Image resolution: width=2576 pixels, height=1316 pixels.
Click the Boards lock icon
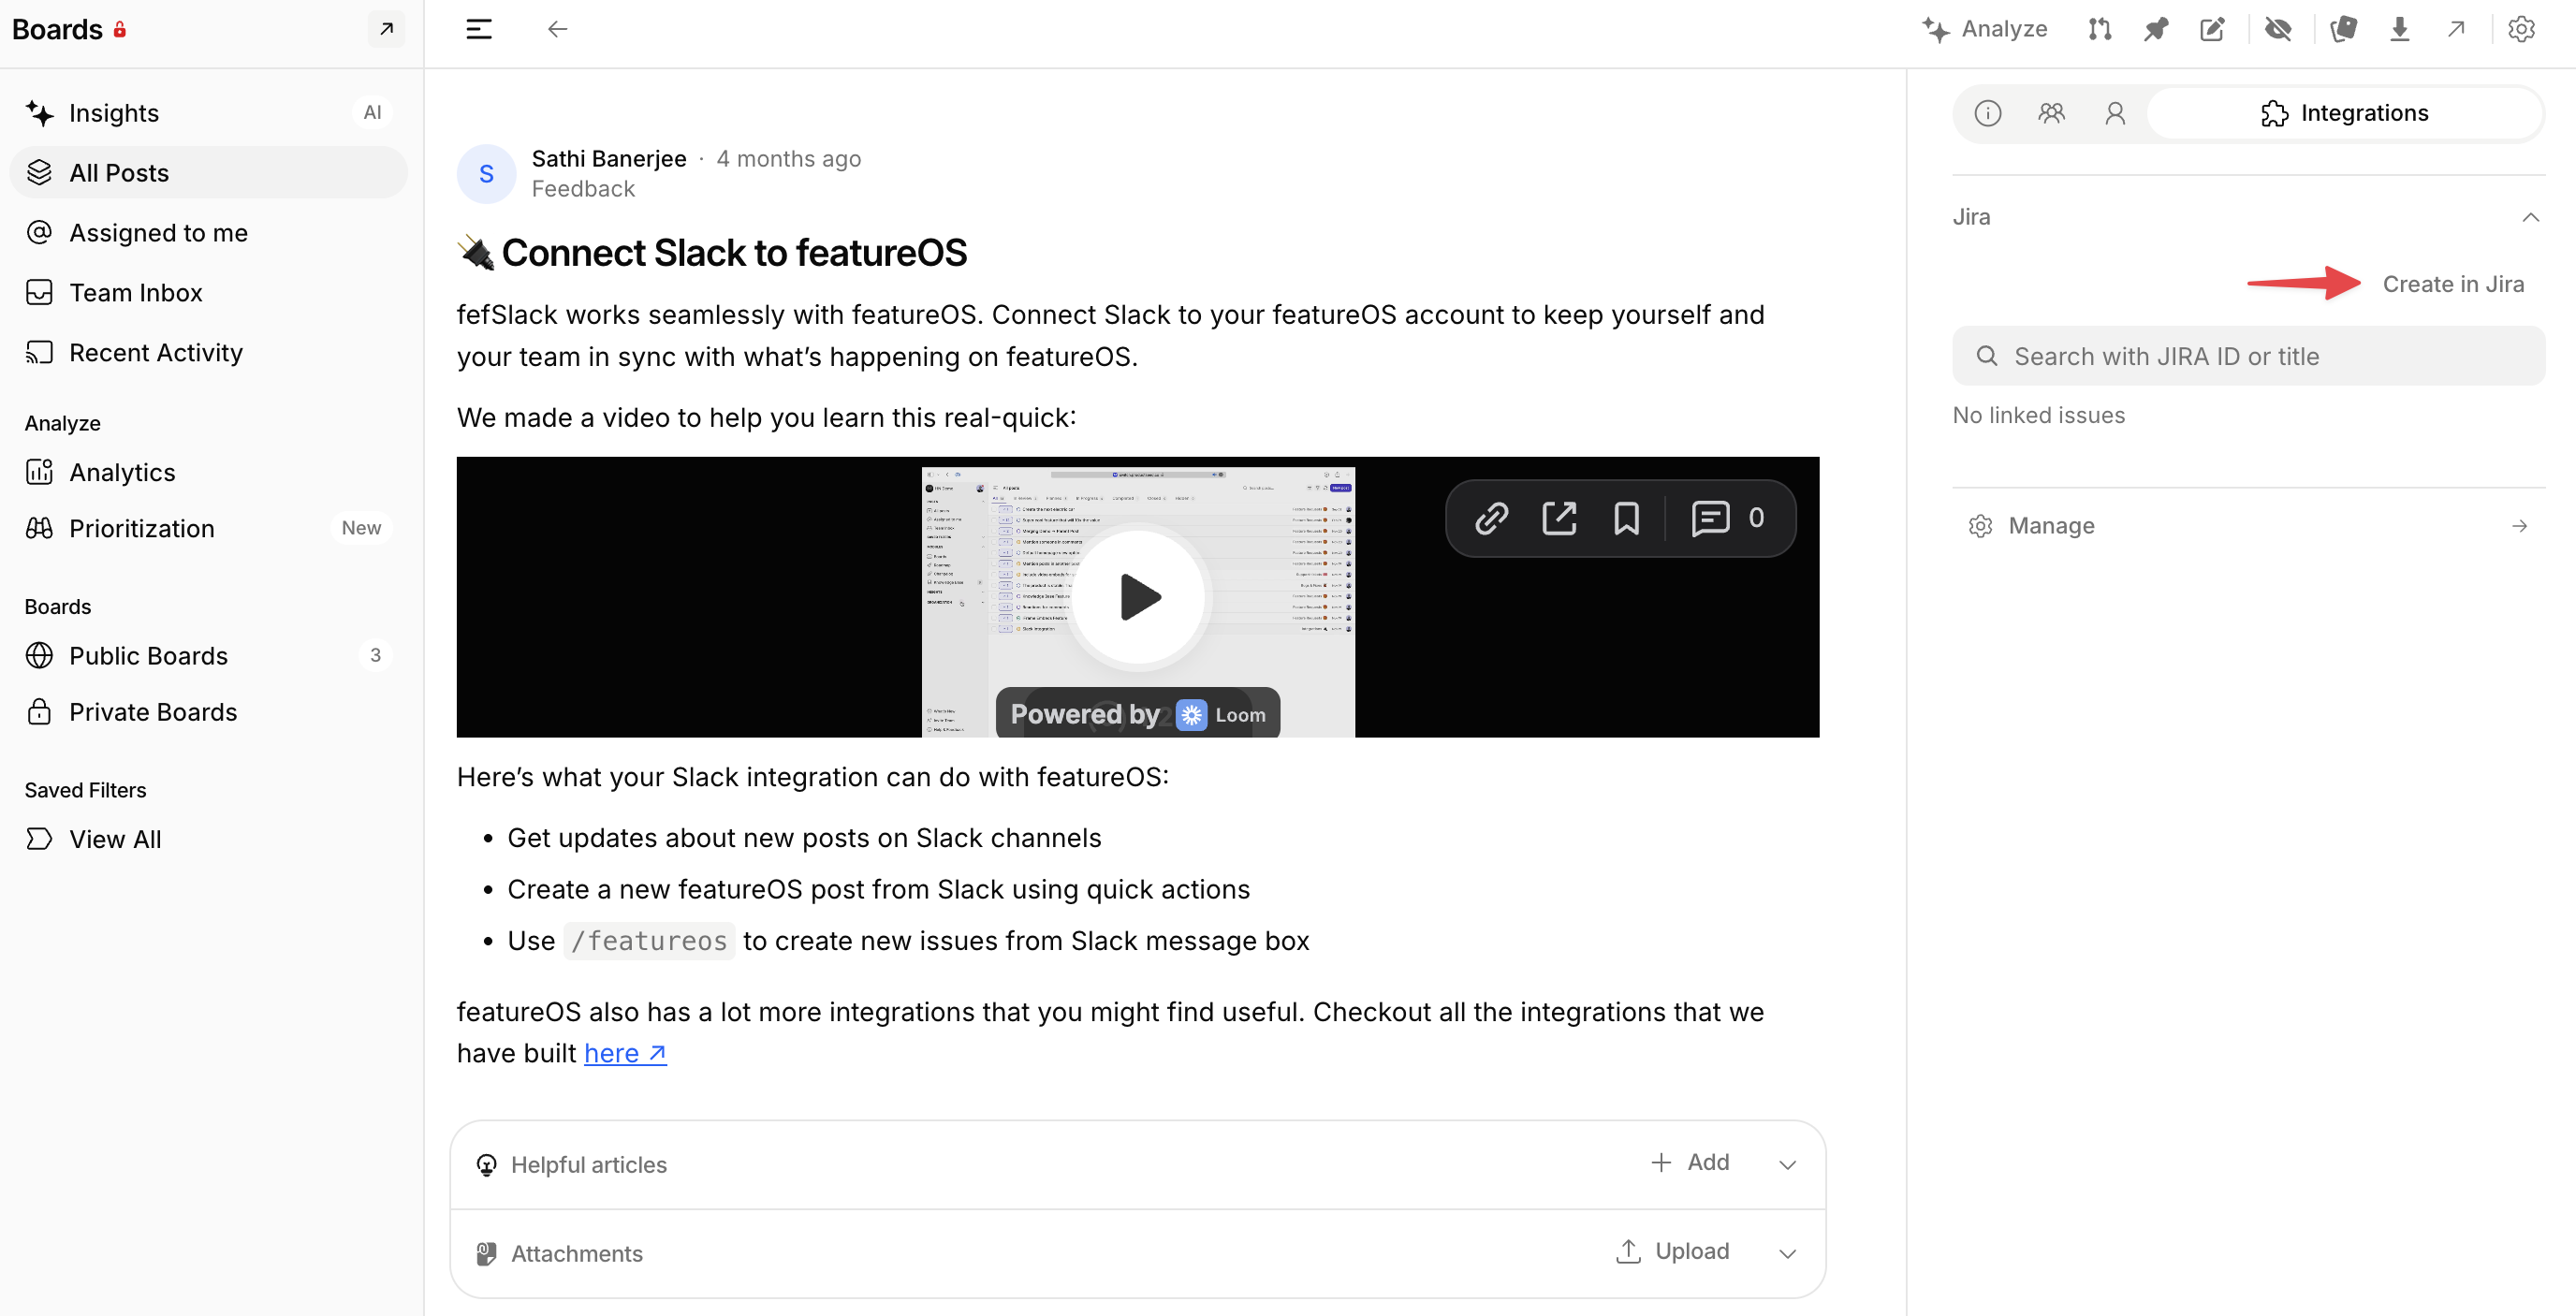tap(120, 29)
